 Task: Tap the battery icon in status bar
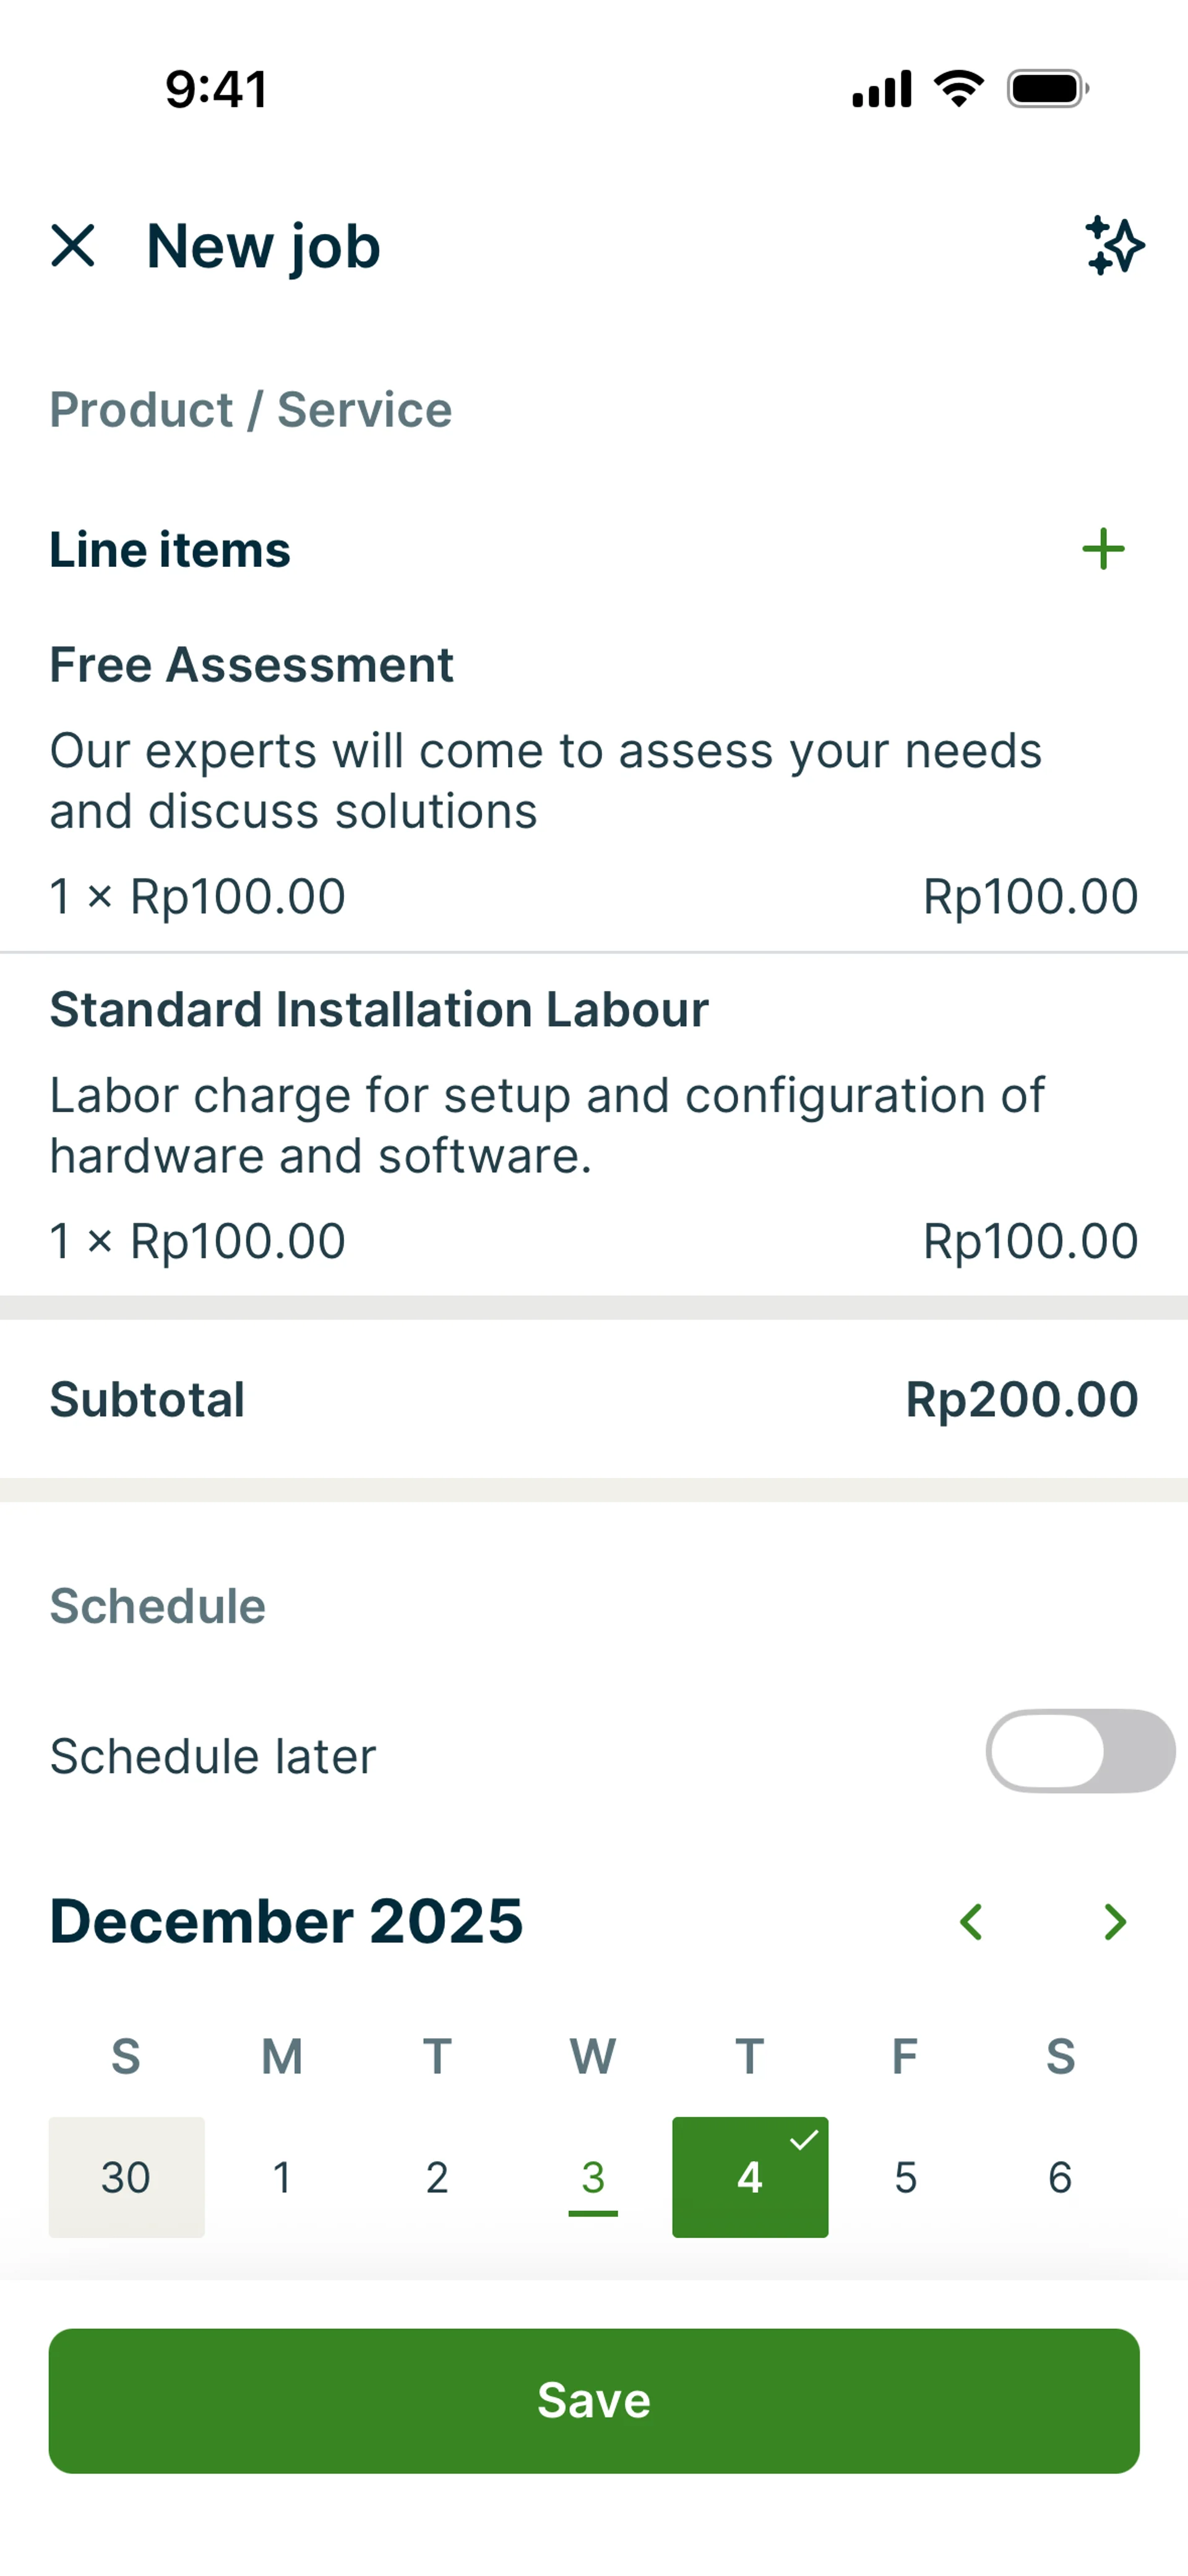1047,89
